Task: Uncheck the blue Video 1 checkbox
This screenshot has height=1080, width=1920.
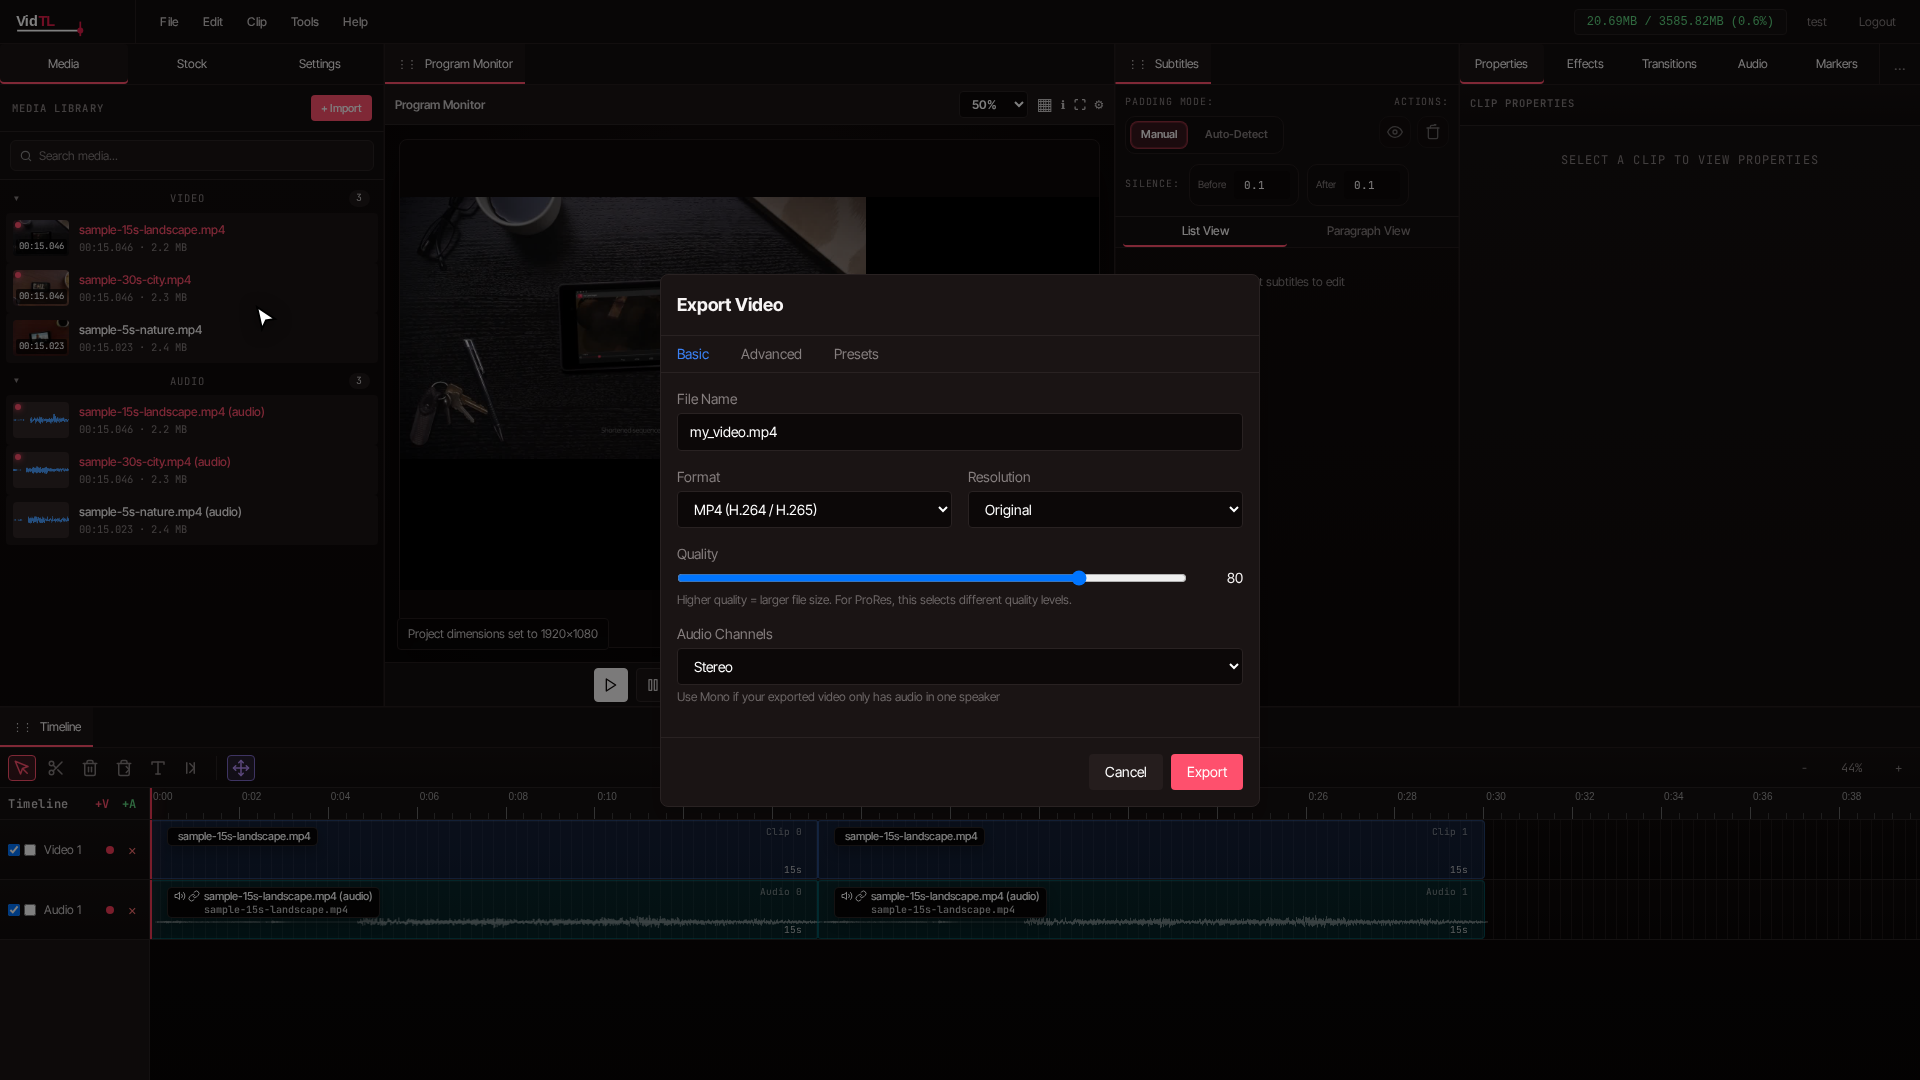Action: coord(14,850)
